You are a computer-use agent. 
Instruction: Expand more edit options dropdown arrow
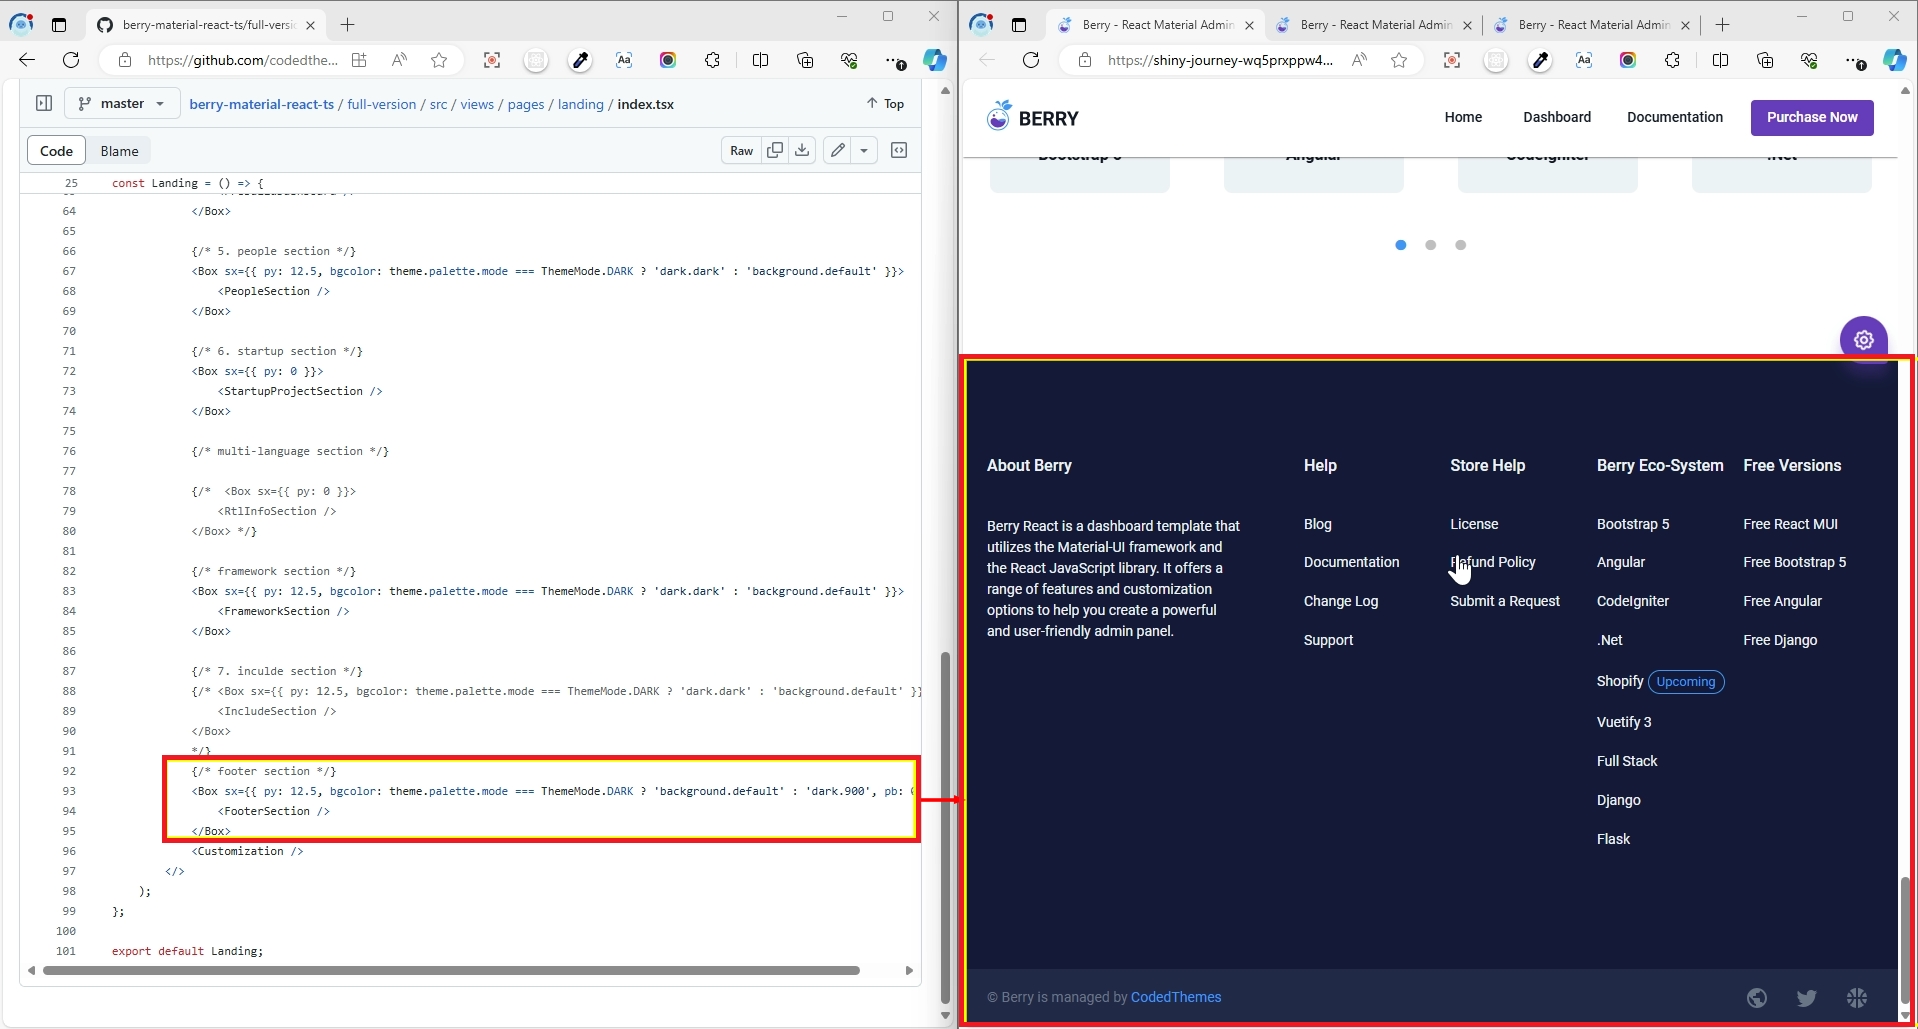[864, 150]
